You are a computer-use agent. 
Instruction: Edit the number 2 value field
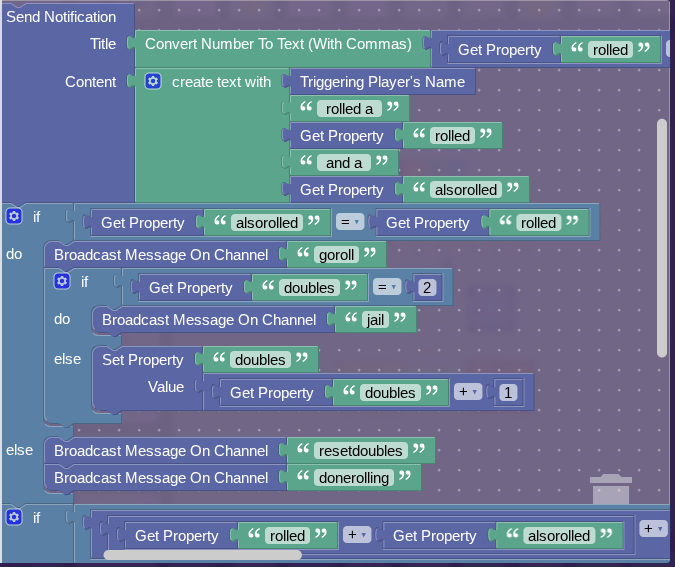point(427,288)
